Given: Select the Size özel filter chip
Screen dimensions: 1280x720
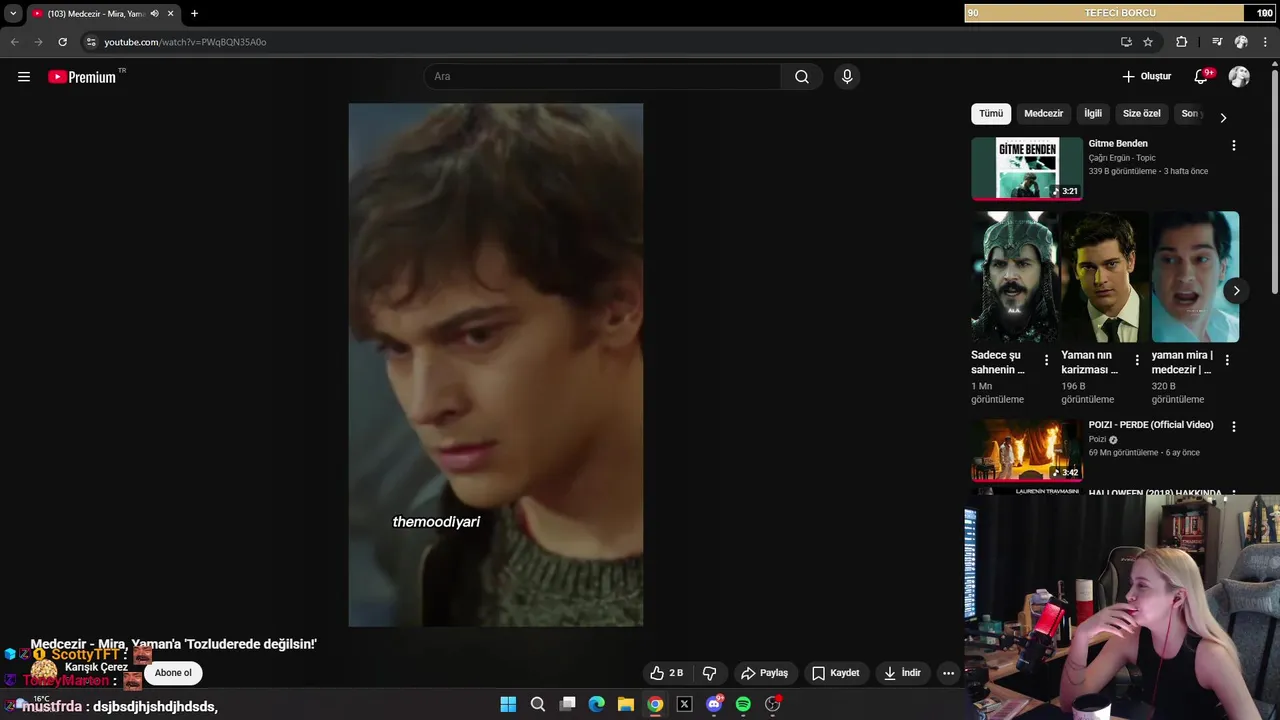Looking at the screenshot, I should [1142, 114].
